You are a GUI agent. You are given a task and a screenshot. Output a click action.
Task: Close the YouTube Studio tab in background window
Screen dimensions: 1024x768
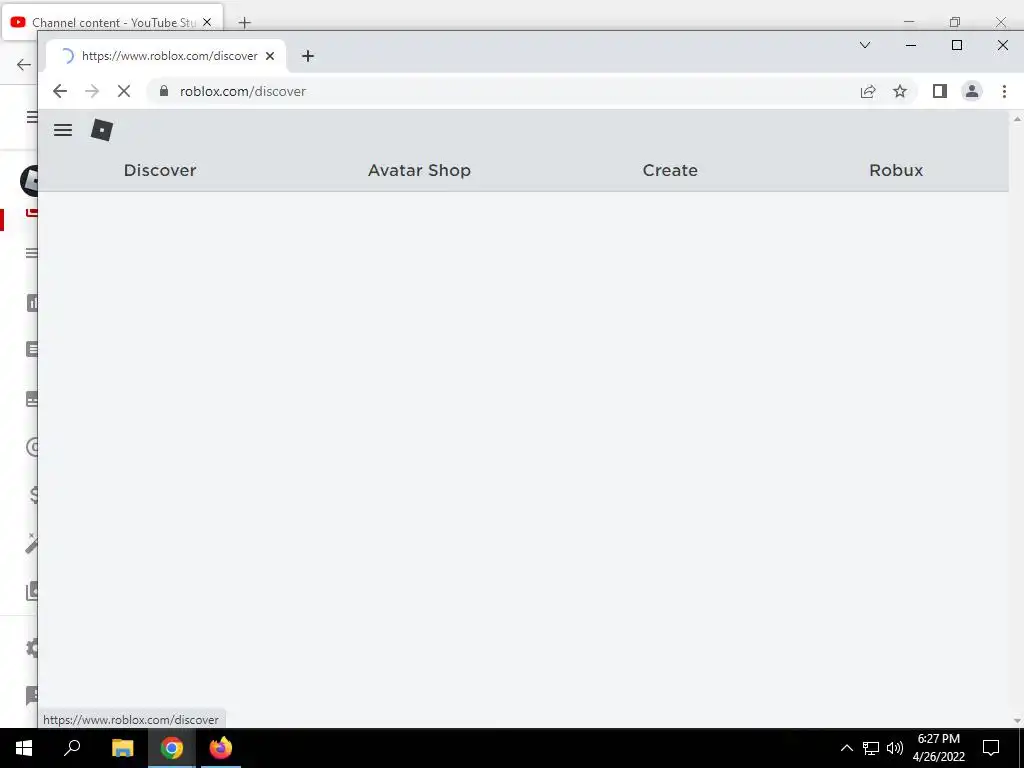207,22
